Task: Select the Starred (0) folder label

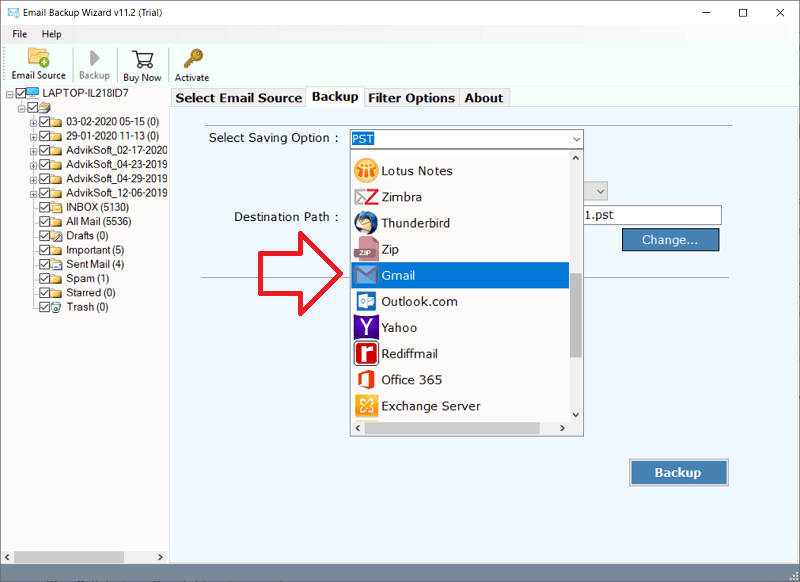Action: pos(91,293)
